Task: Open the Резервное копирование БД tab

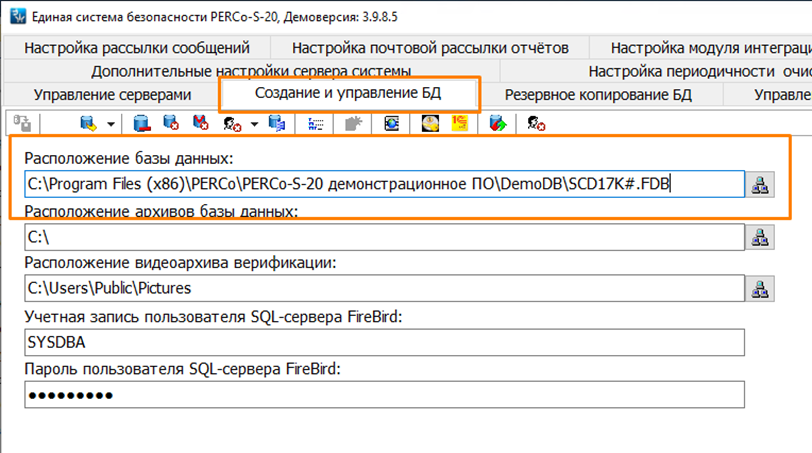Action: [598, 95]
